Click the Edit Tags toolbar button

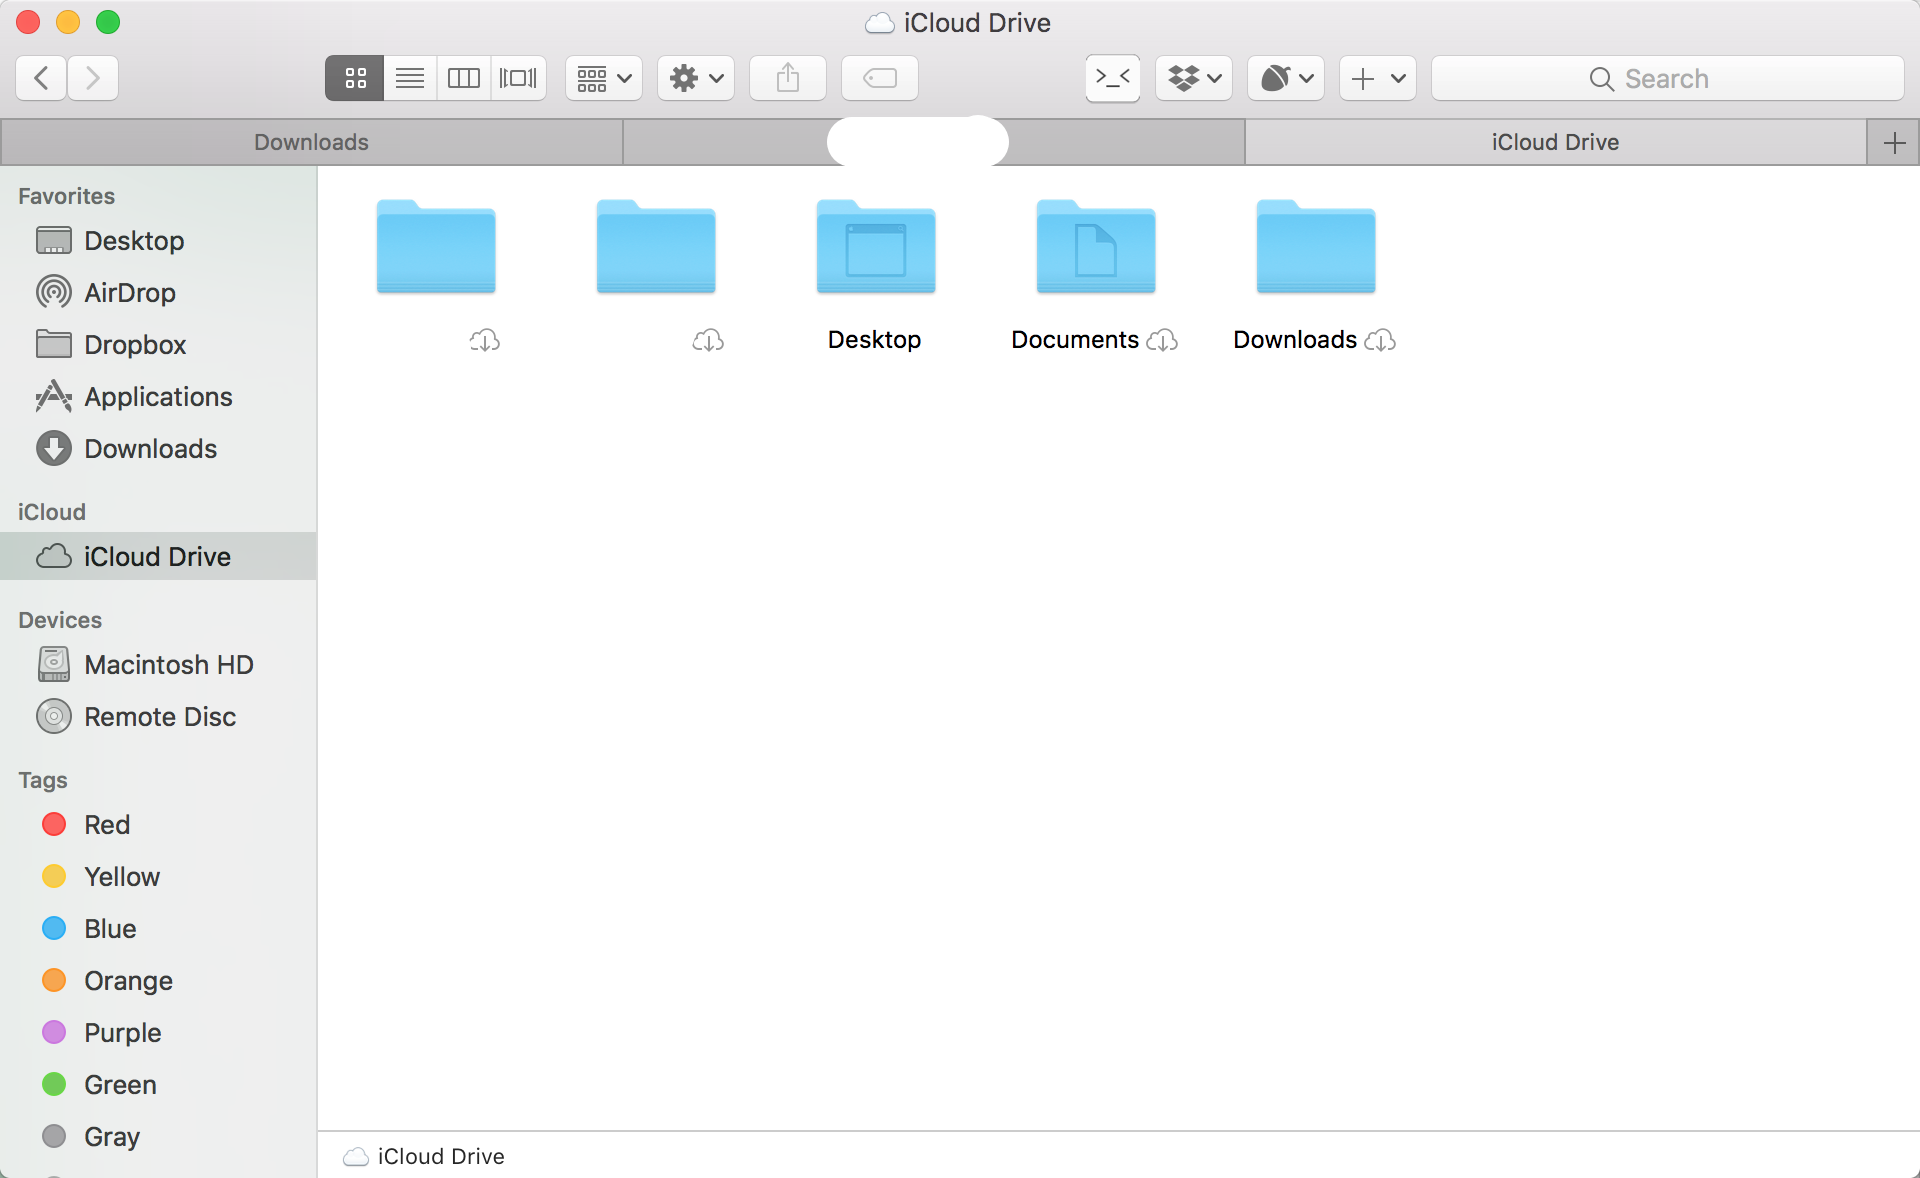point(880,78)
